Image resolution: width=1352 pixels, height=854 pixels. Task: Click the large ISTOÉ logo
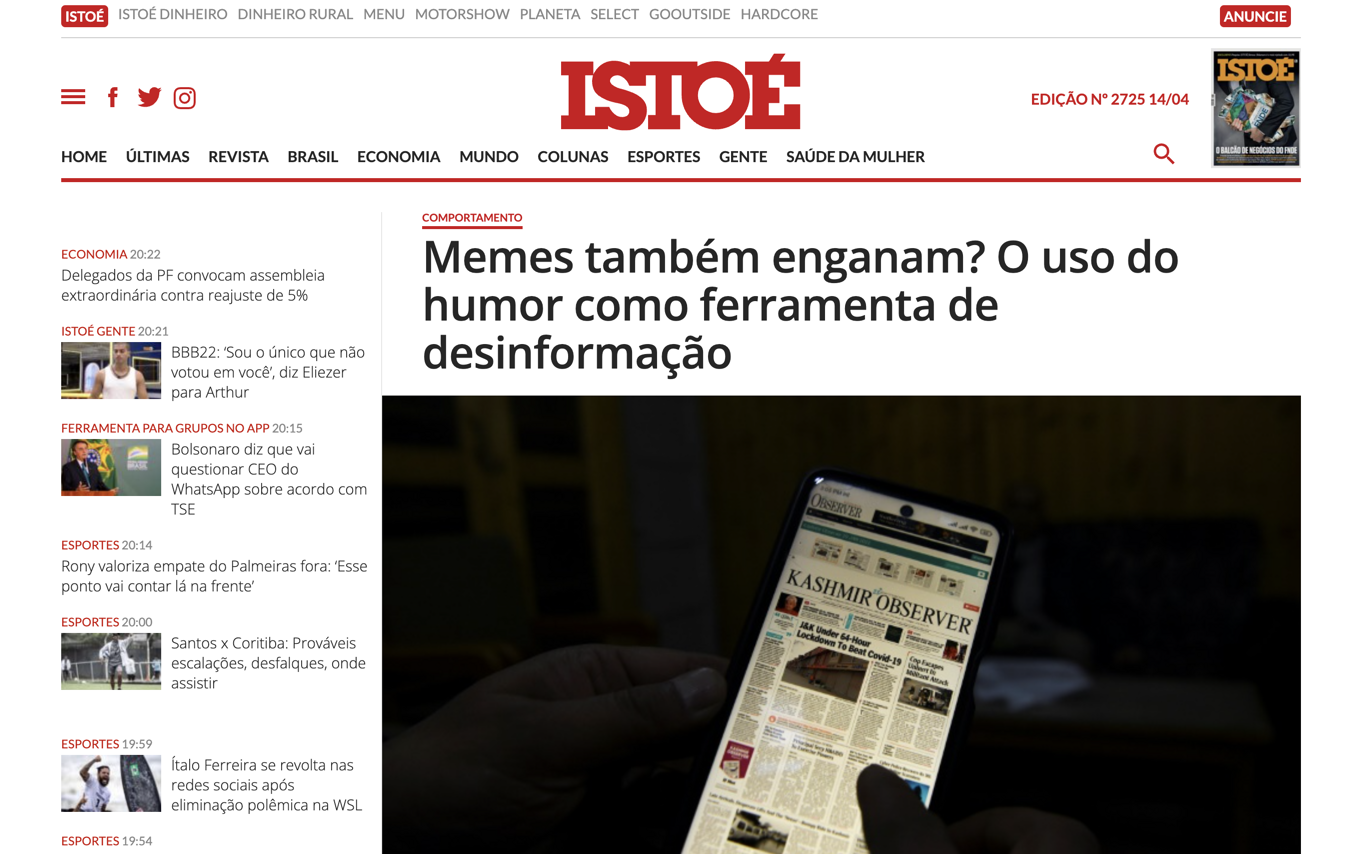[680, 93]
